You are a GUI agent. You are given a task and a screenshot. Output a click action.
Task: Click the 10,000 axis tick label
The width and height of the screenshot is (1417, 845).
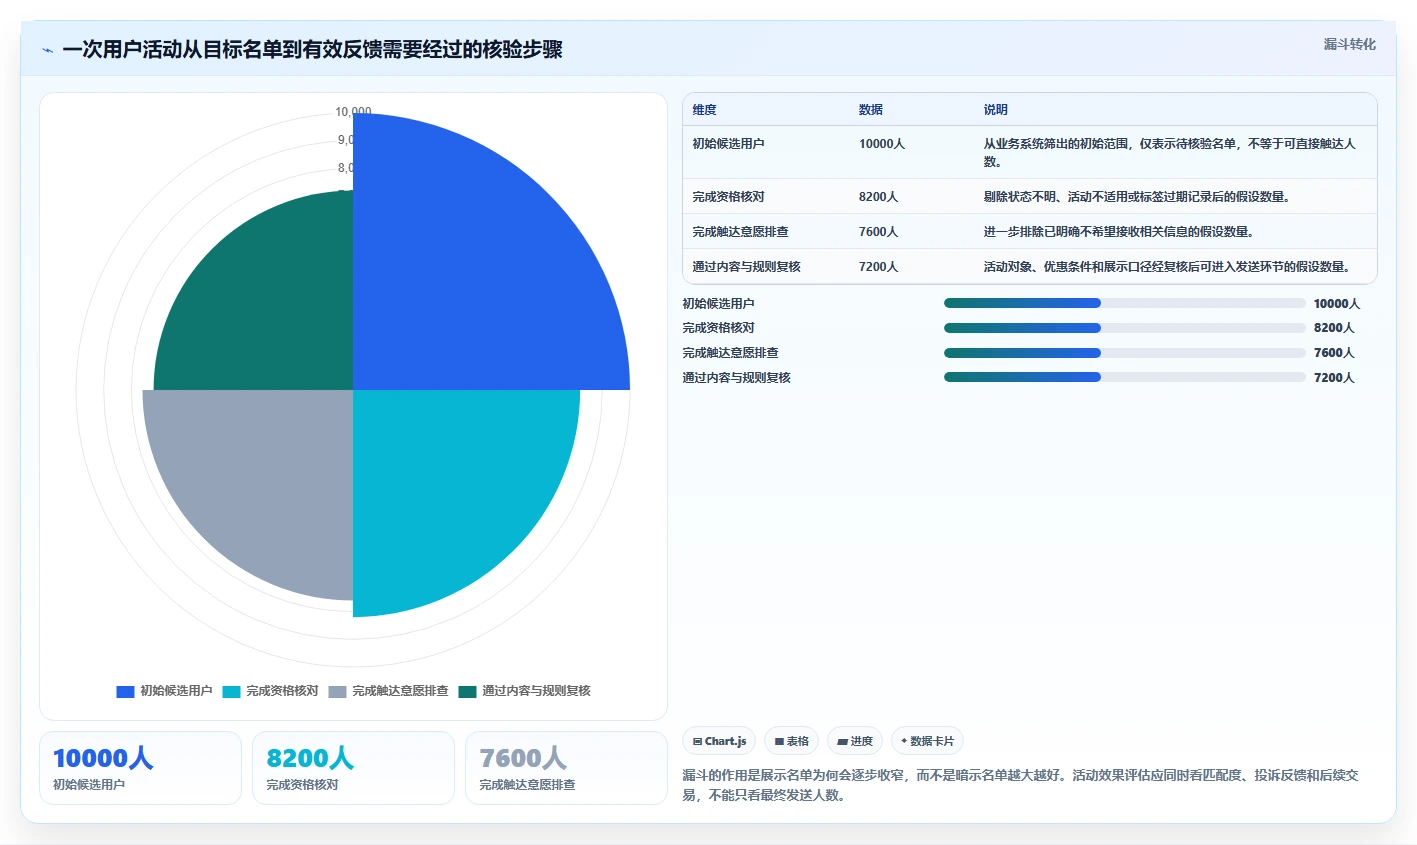pyautogui.click(x=353, y=112)
